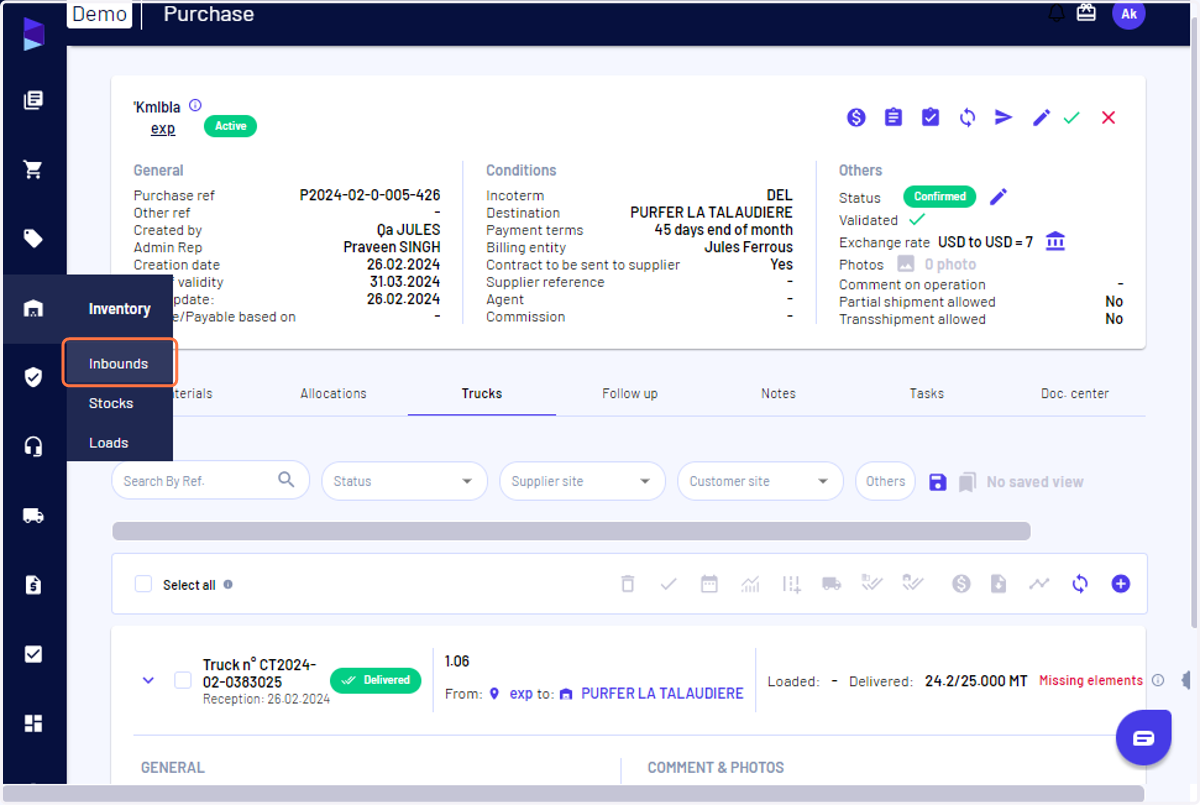Click the refresh icon in trucks toolbar

1080,584
